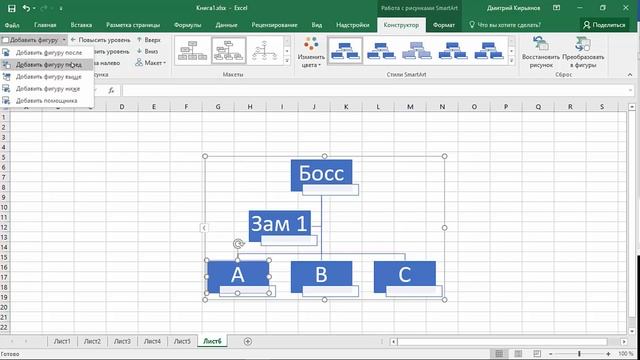Image resolution: width=640 pixels, height=360 pixels.
Task: Select the fourth SmartArt style thumbnail
Action: [x=453, y=51]
